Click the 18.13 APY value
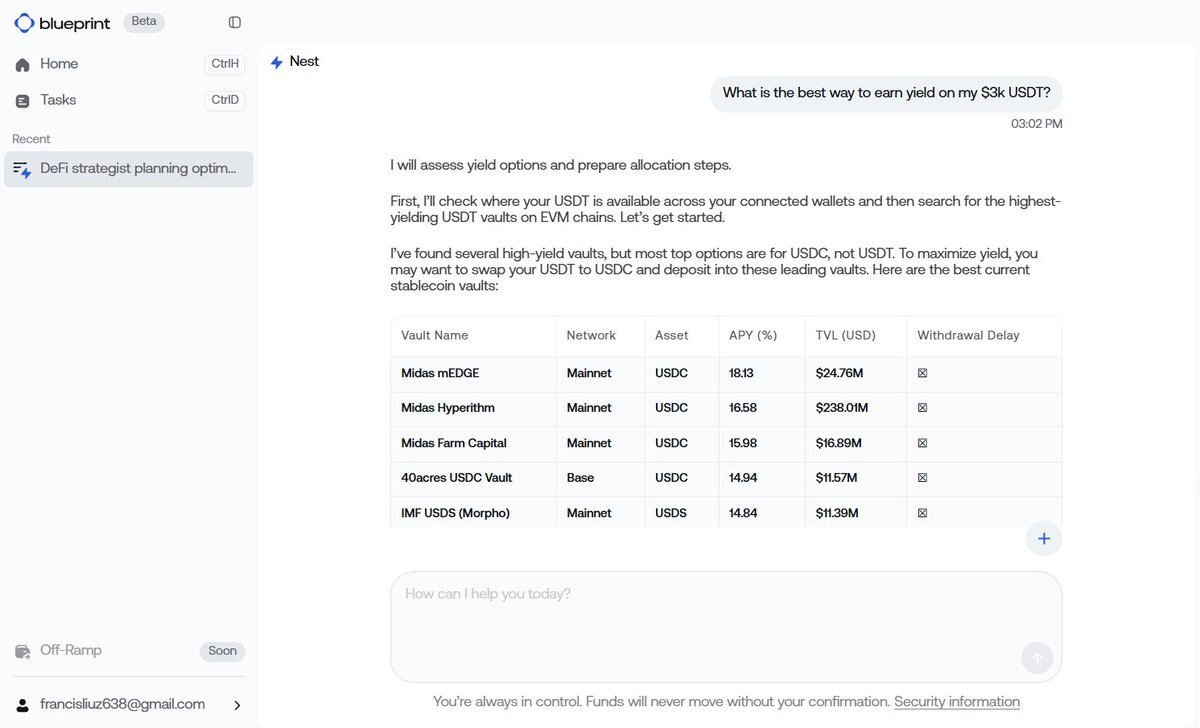 (742, 373)
